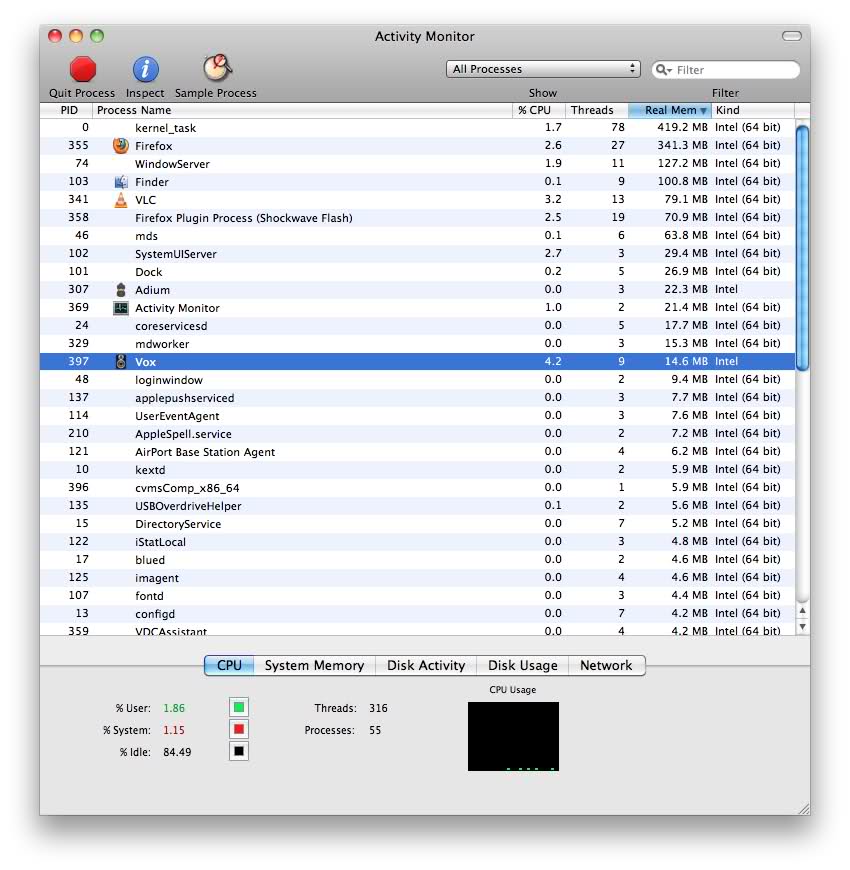
Task: Select the VLC cone icon
Action: (120, 200)
